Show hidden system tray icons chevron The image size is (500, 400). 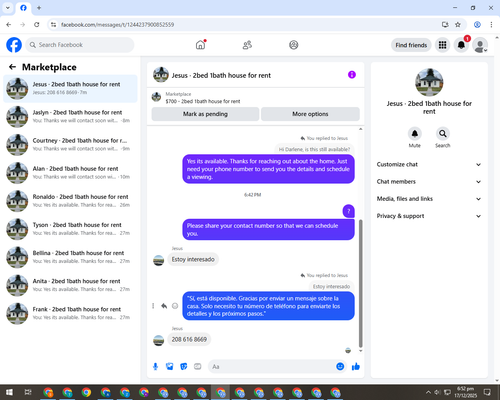(428, 392)
